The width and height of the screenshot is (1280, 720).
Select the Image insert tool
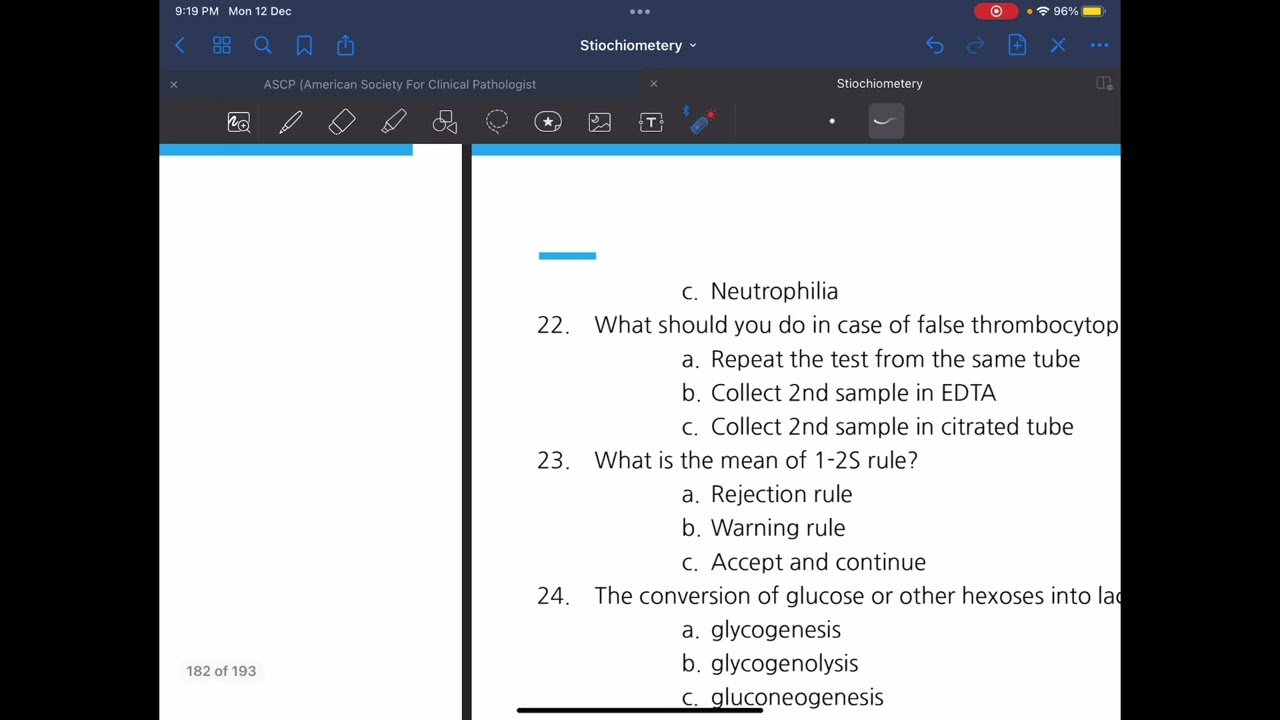pos(600,122)
